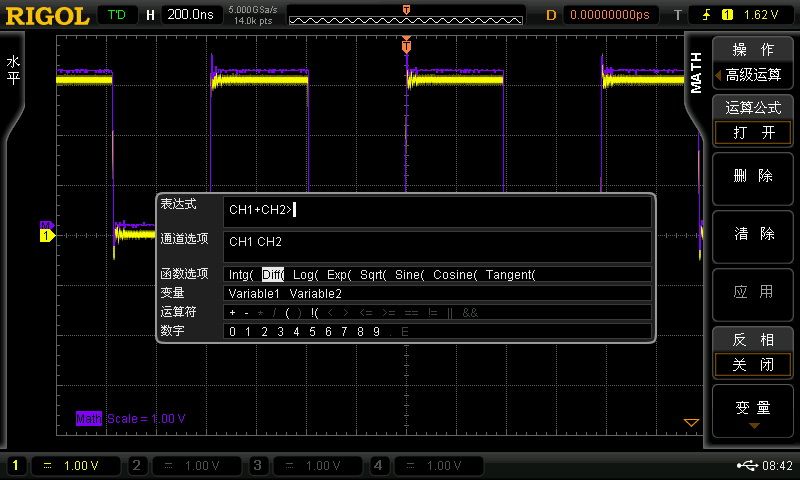The height and width of the screenshot is (480, 800).
Task: Click the yellow channel 1 ground marker
Action: 45,234
